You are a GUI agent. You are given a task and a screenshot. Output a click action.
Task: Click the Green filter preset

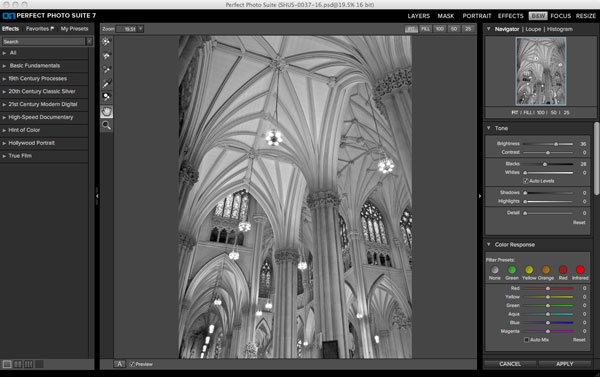(x=512, y=270)
